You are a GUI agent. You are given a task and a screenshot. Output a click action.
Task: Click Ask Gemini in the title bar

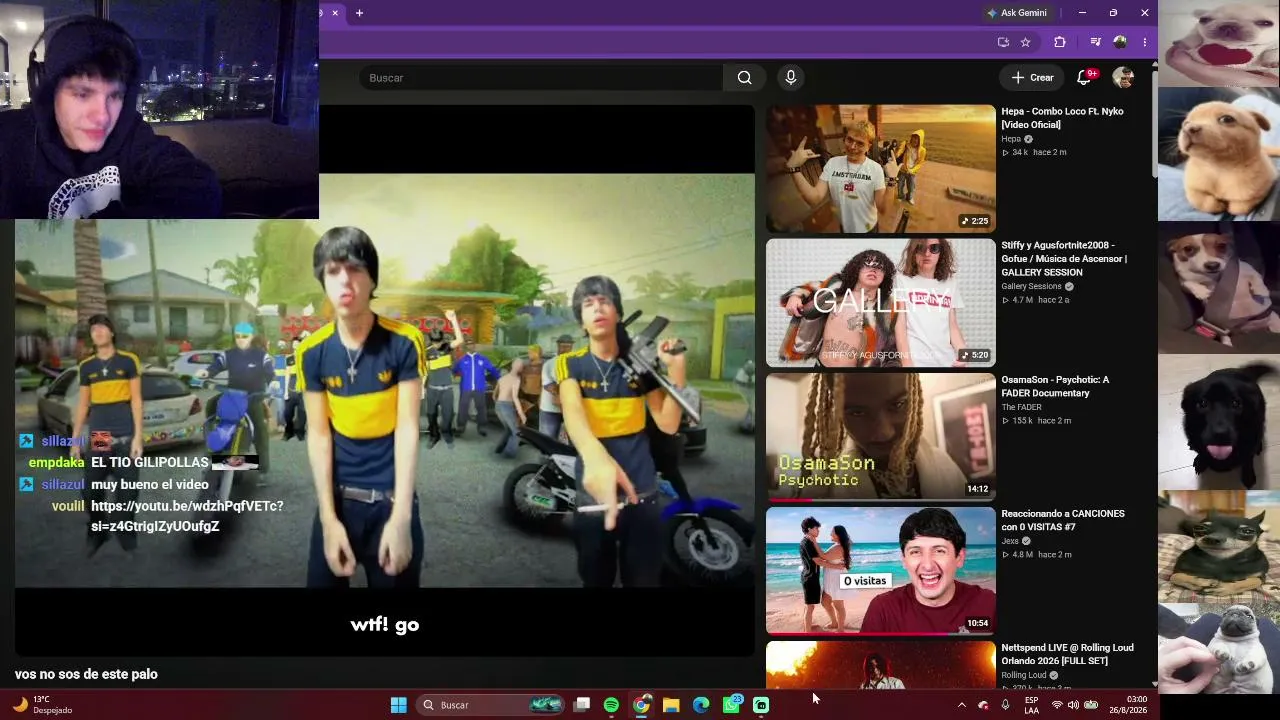coord(1017,13)
